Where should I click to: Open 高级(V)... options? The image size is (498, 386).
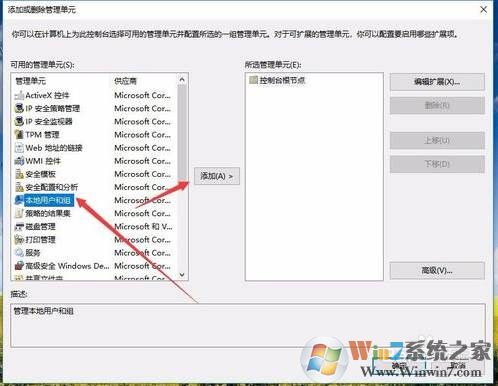tap(437, 270)
